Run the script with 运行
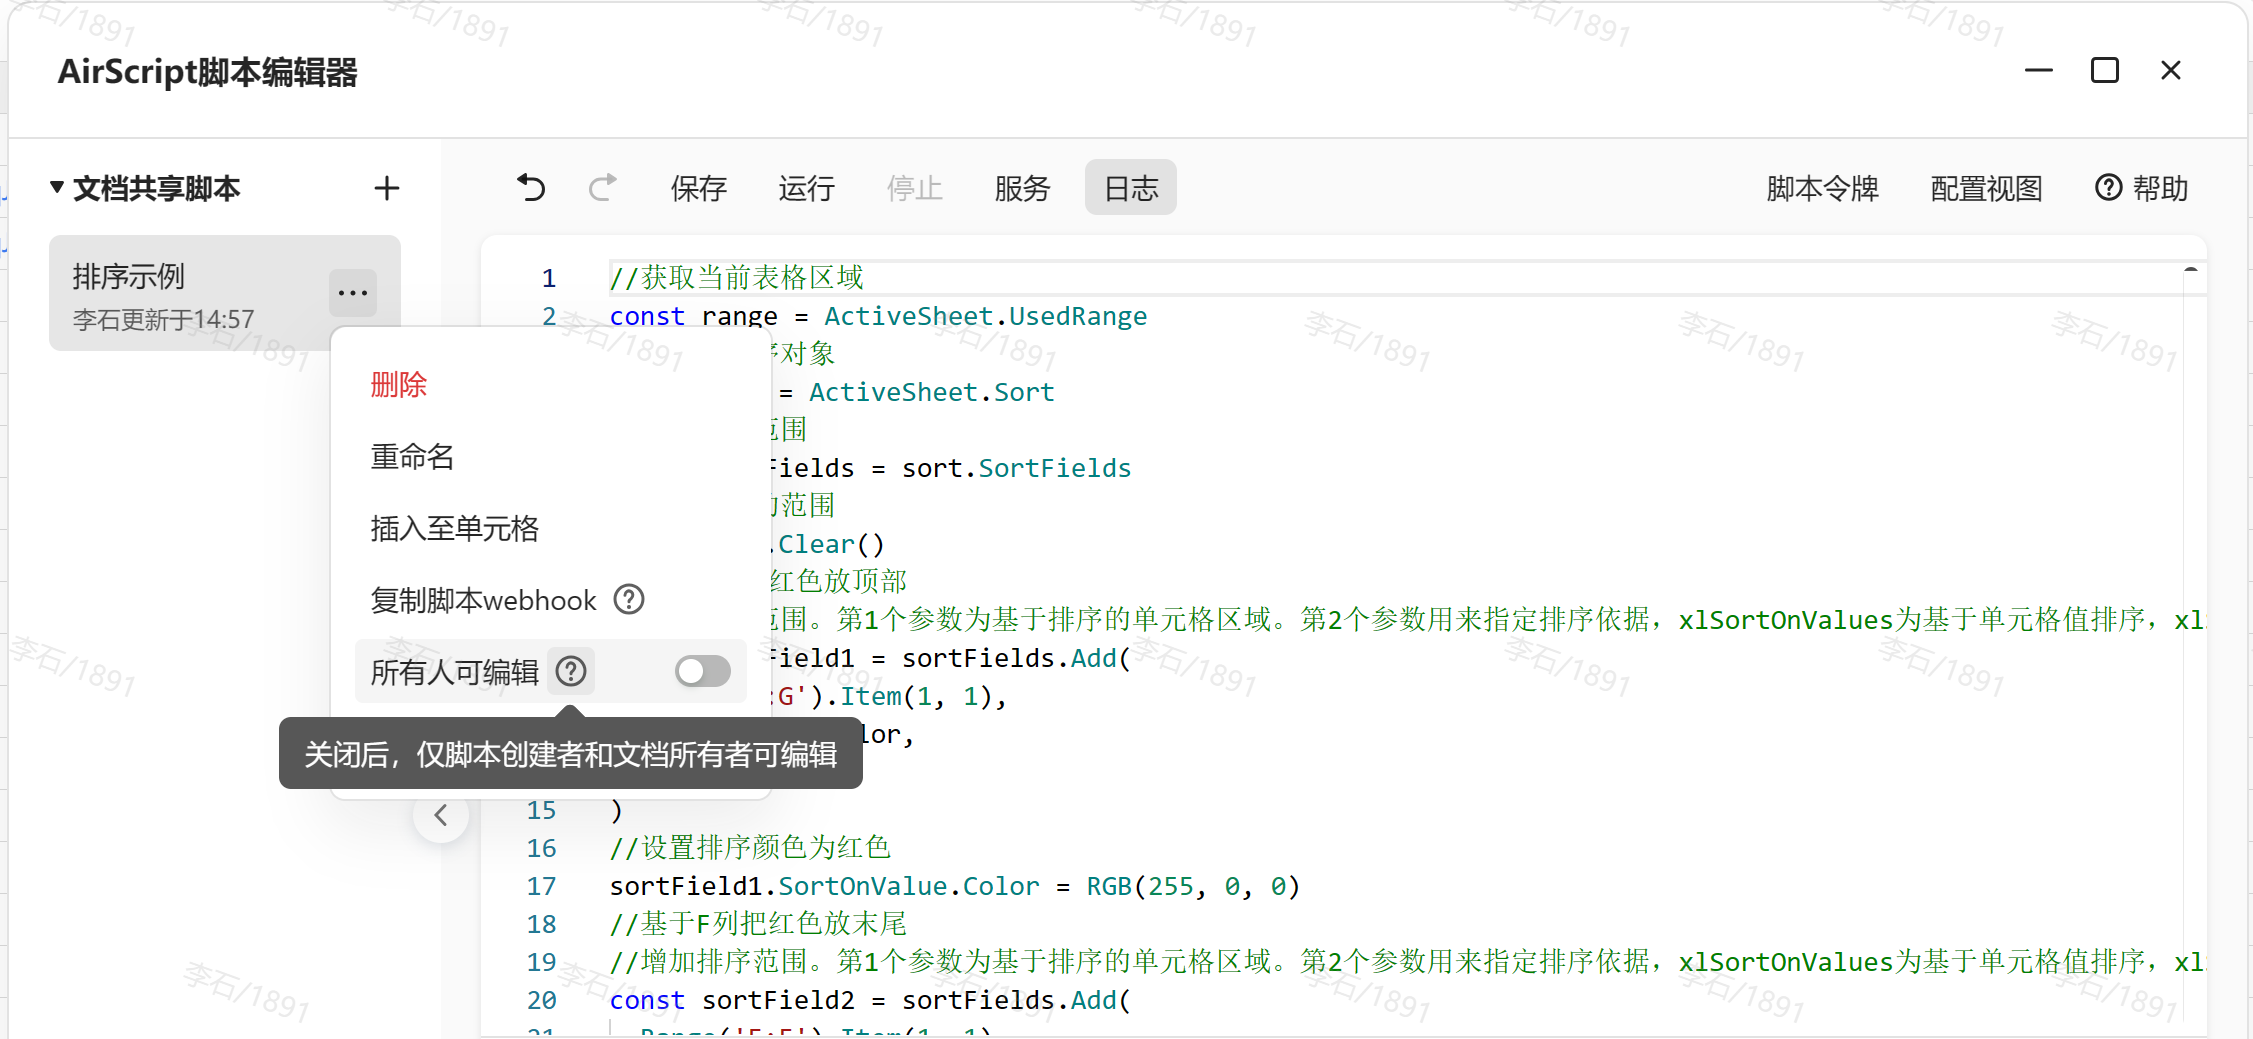 click(x=806, y=188)
